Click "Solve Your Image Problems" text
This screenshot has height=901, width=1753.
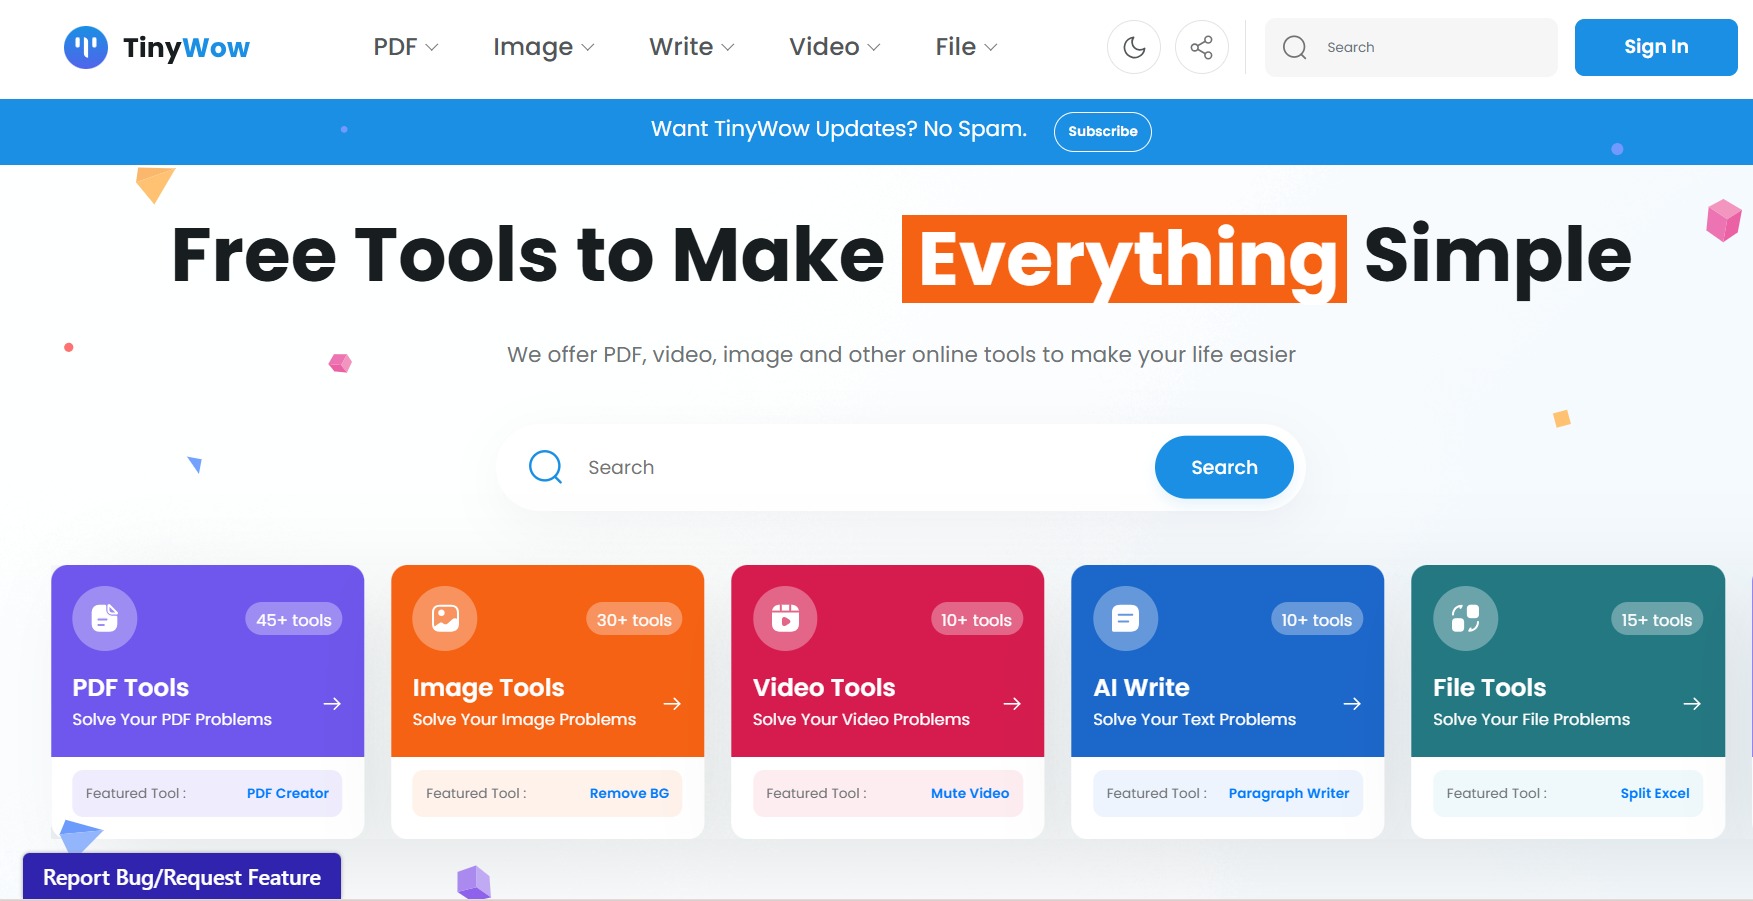click(524, 720)
